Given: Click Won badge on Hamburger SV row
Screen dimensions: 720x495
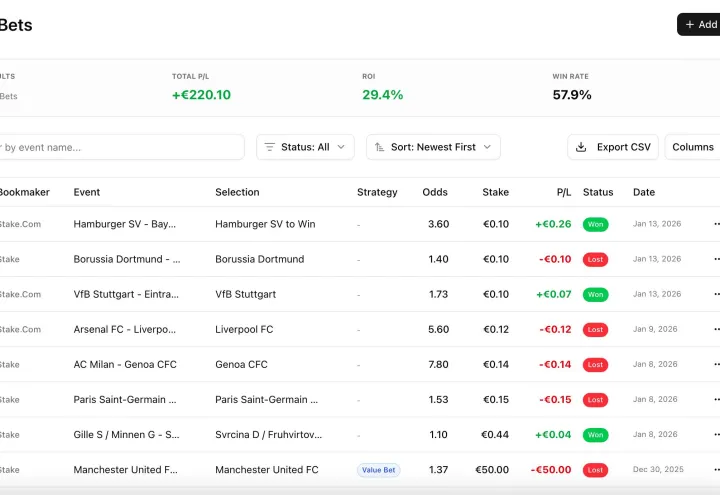Looking at the screenshot, I should [595, 224].
